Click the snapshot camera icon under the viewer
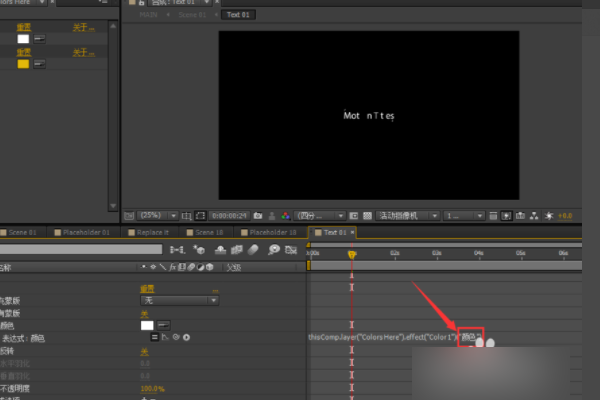The height and width of the screenshot is (400, 600). tap(258, 215)
